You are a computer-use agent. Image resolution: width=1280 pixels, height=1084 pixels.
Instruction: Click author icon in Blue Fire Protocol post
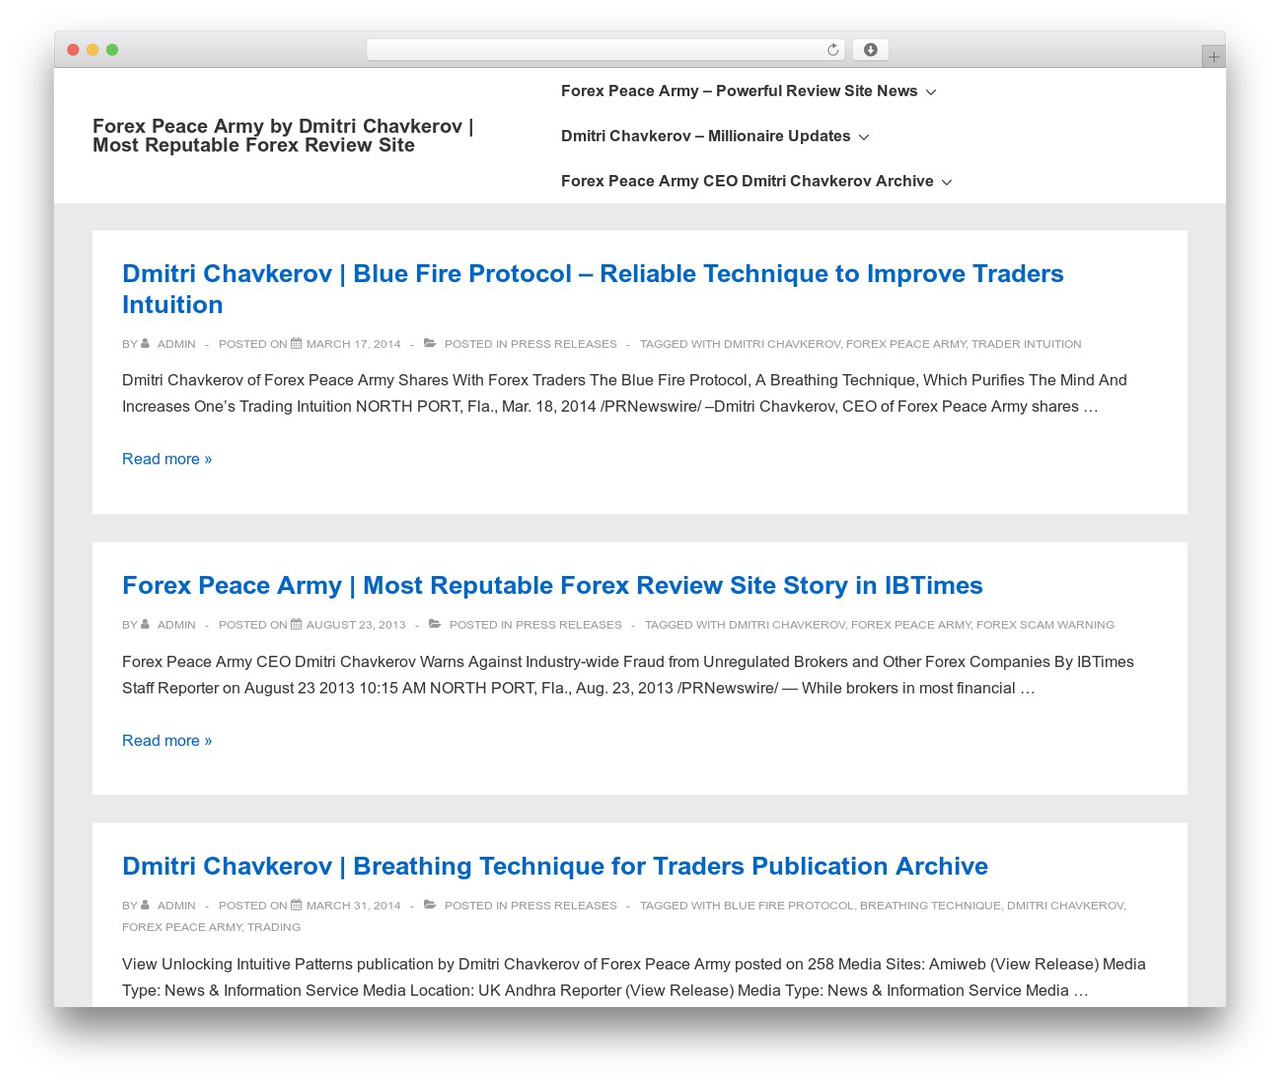[x=145, y=343]
